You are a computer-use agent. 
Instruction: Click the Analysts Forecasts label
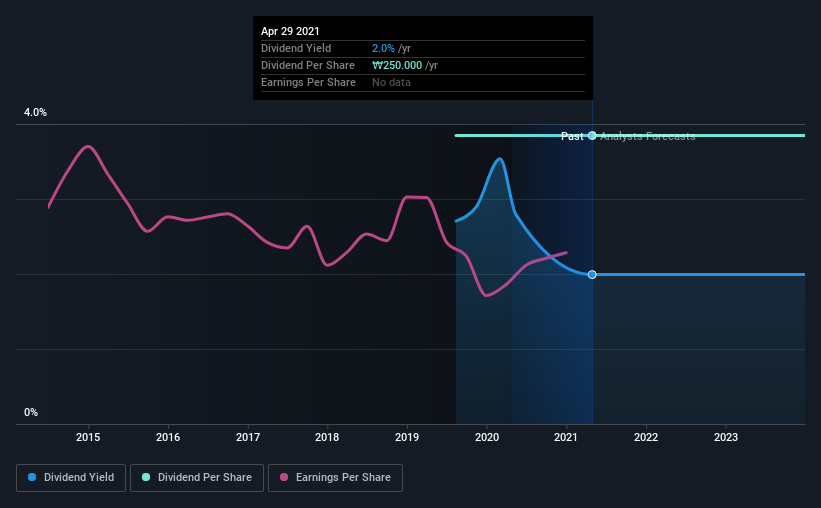coord(648,136)
